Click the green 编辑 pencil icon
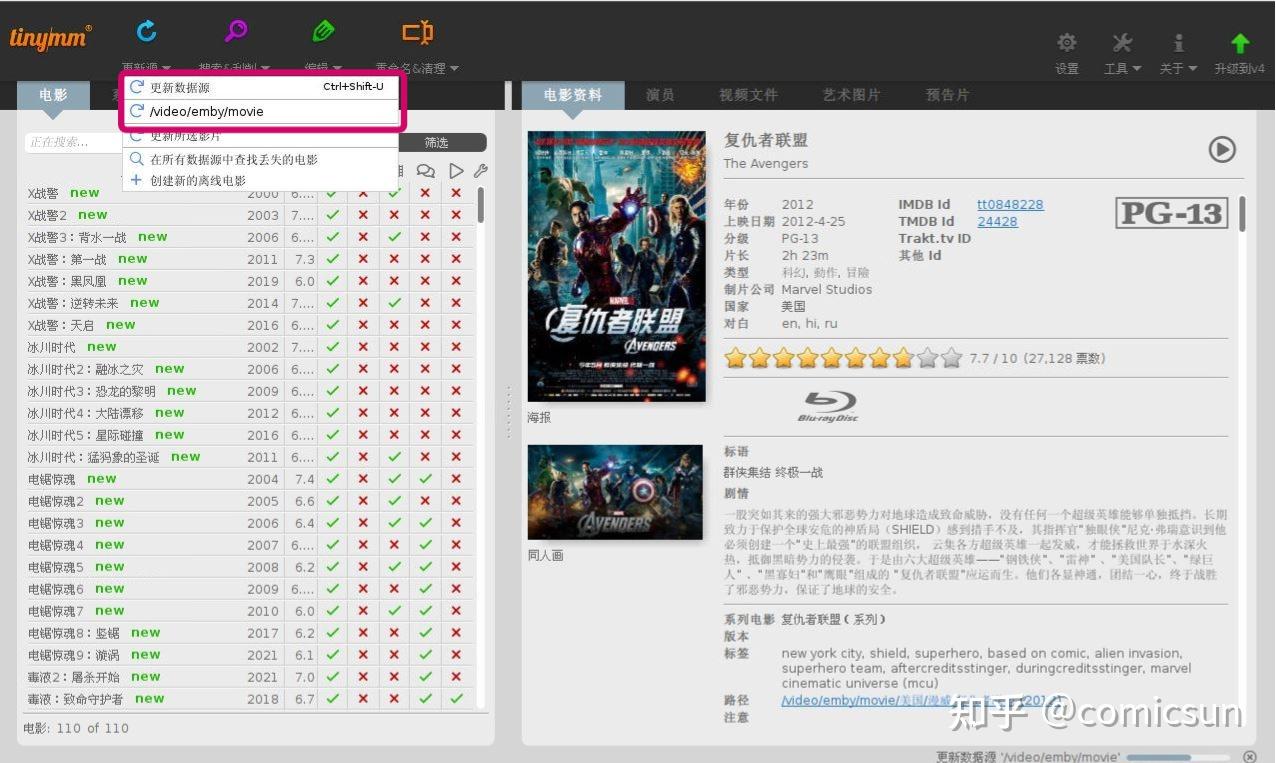This screenshot has width=1276, height=763. point(321,31)
